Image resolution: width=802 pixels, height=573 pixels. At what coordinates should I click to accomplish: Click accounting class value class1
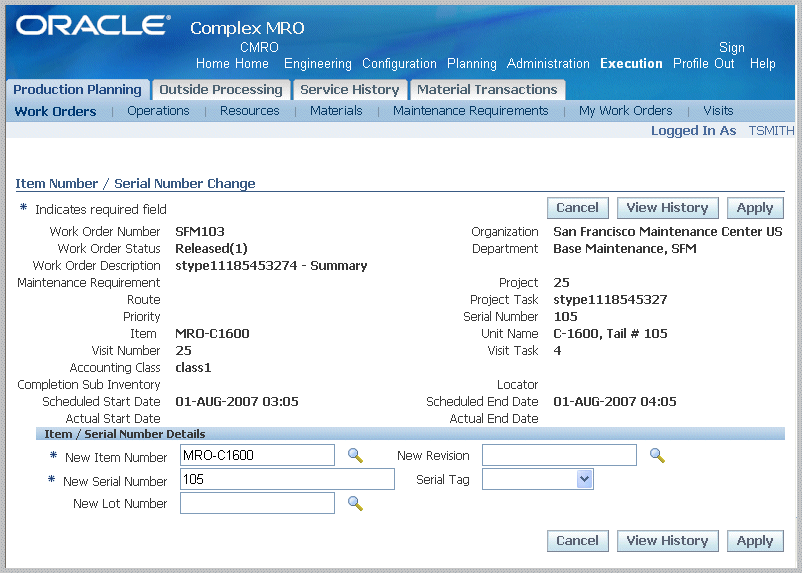193,367
